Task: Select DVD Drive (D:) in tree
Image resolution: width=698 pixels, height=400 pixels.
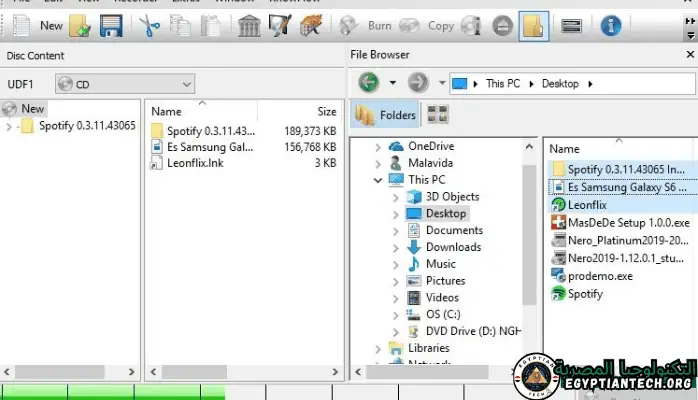Action: (x=473, y=331)
